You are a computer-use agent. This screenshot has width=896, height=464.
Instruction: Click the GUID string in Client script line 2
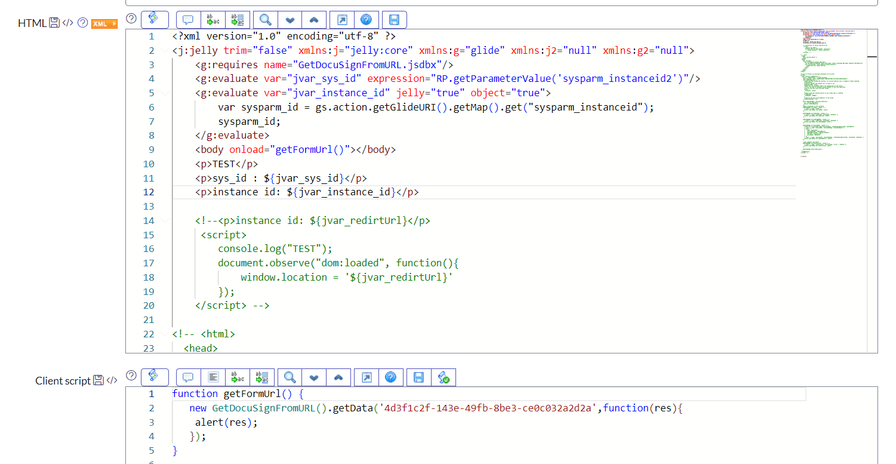[x=487, y=408]
